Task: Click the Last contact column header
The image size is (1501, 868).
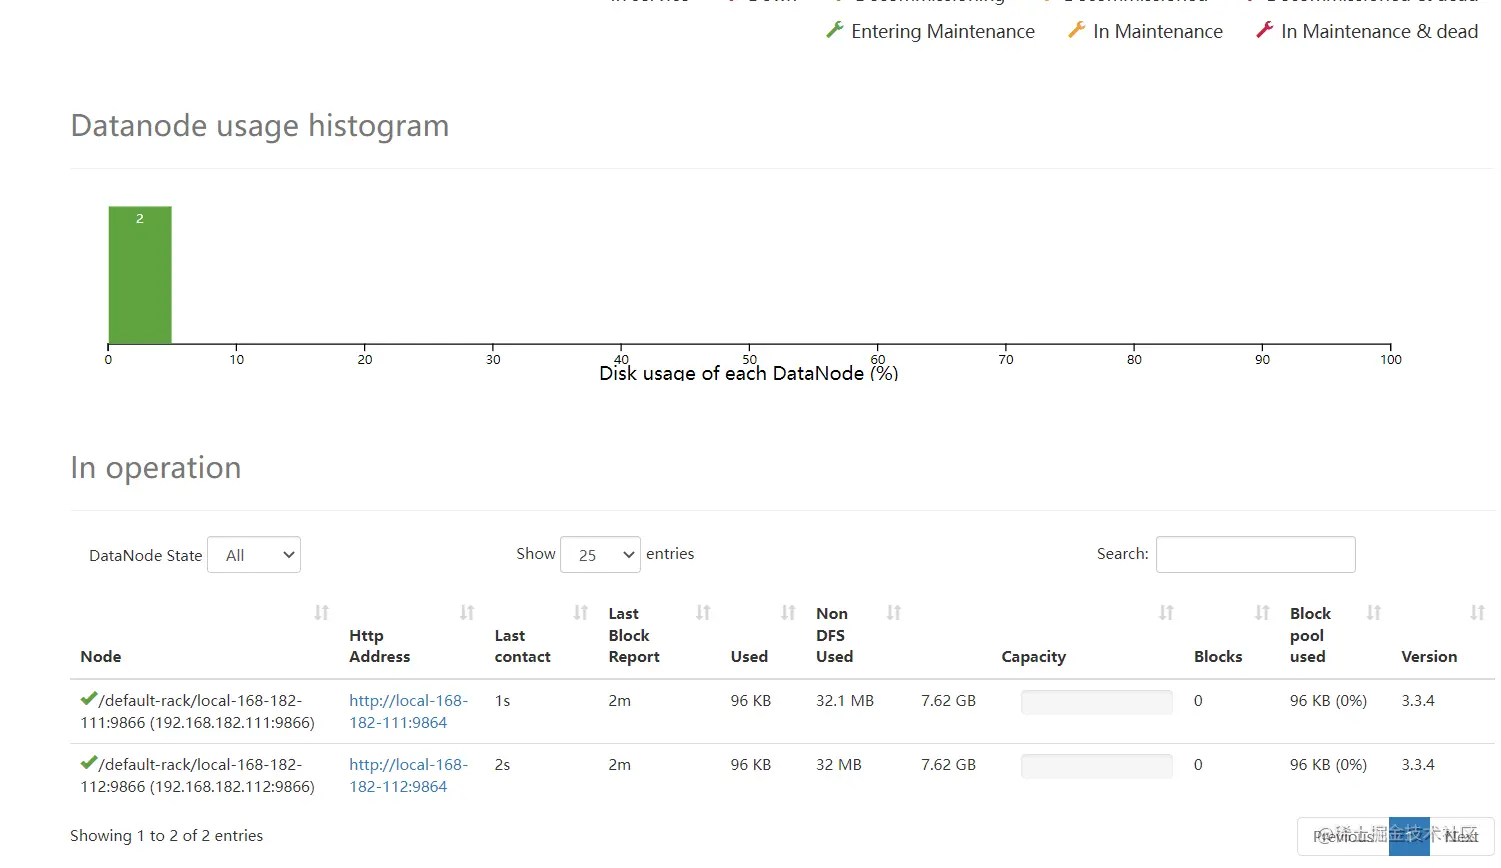Action: click(x=522, y=646)
